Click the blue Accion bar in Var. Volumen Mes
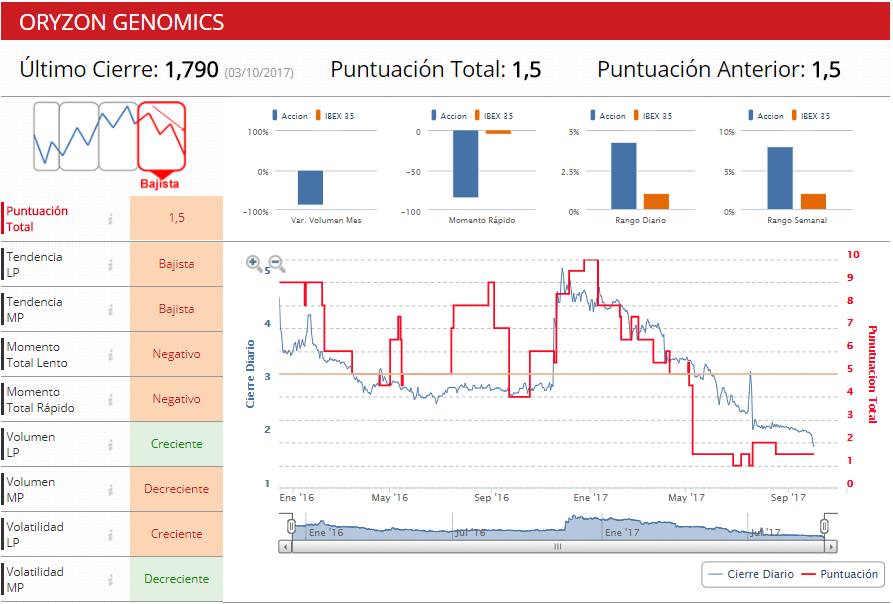 click(310, 187)
